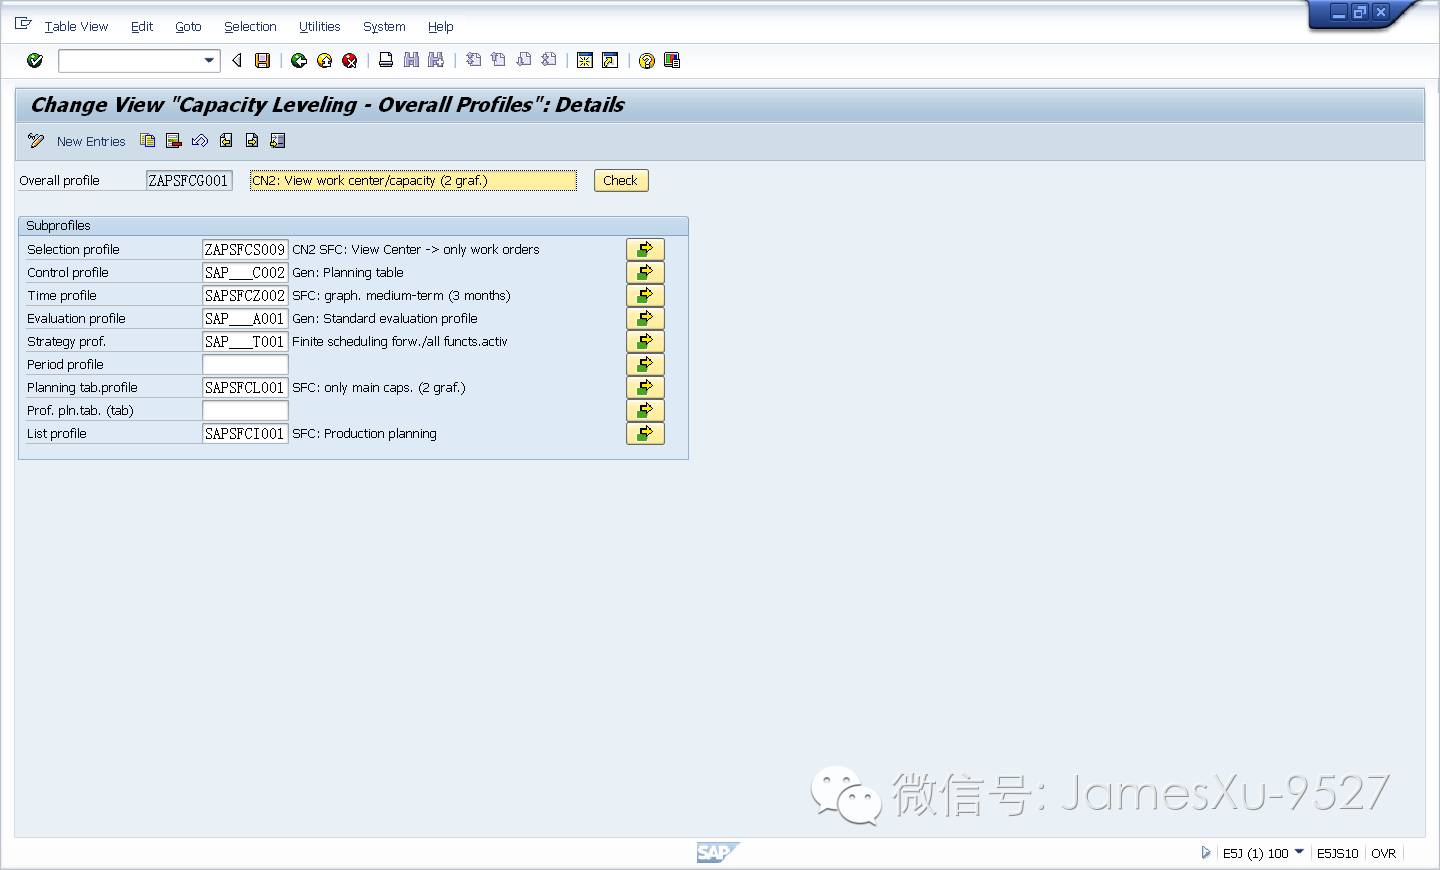Viewport: 1440px width, 870px height.
Task: Click the Customize Local Layout icon
Action: point(672,60)
